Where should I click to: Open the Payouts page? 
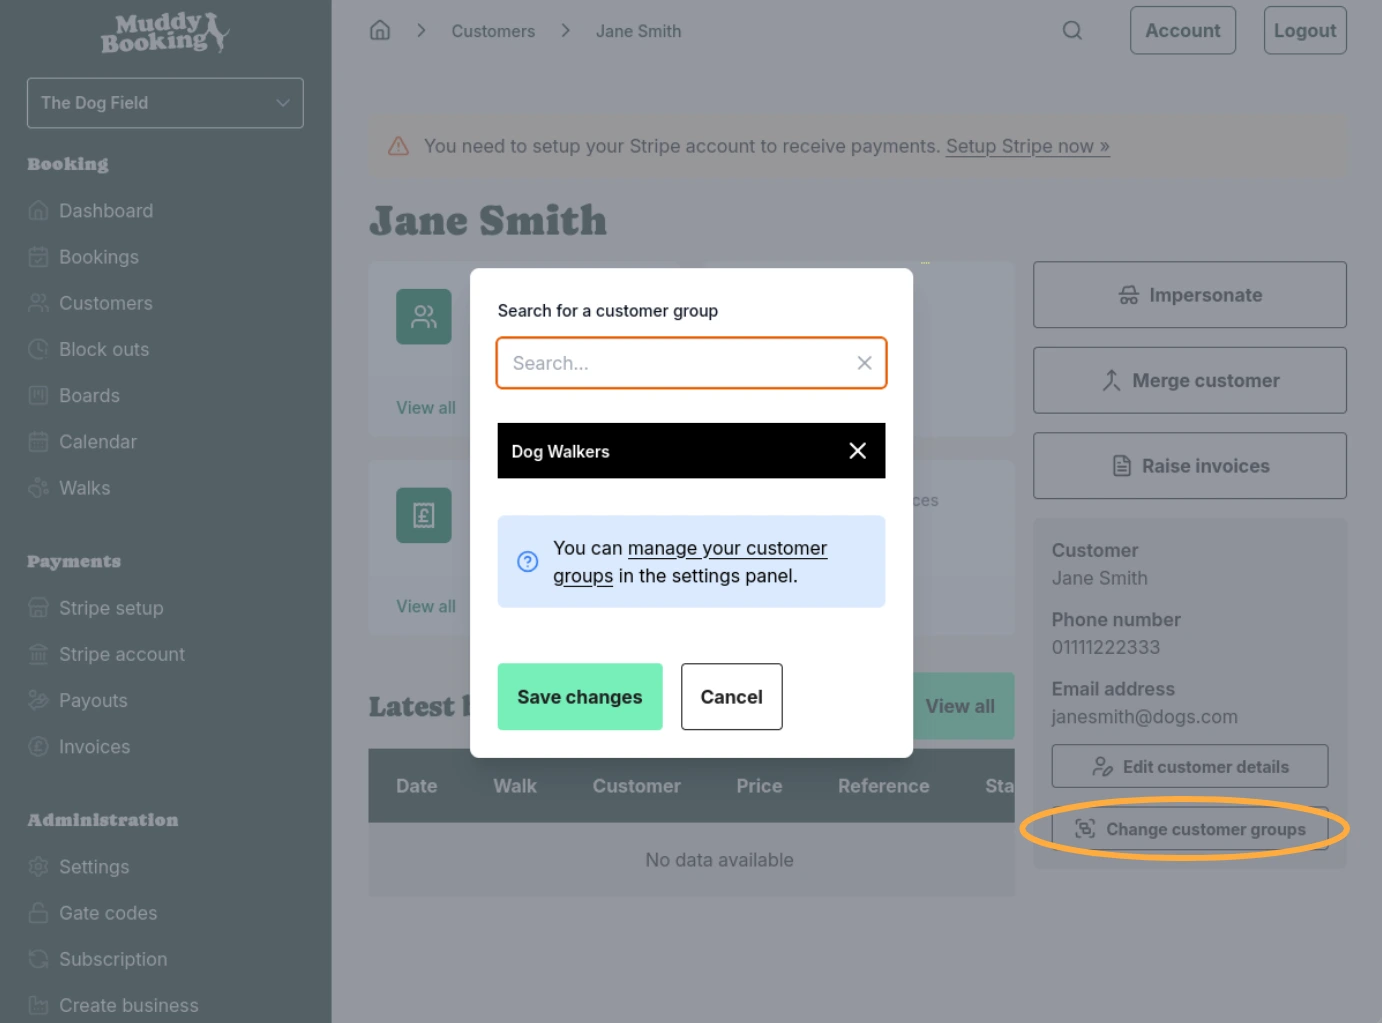click(93, 700)
